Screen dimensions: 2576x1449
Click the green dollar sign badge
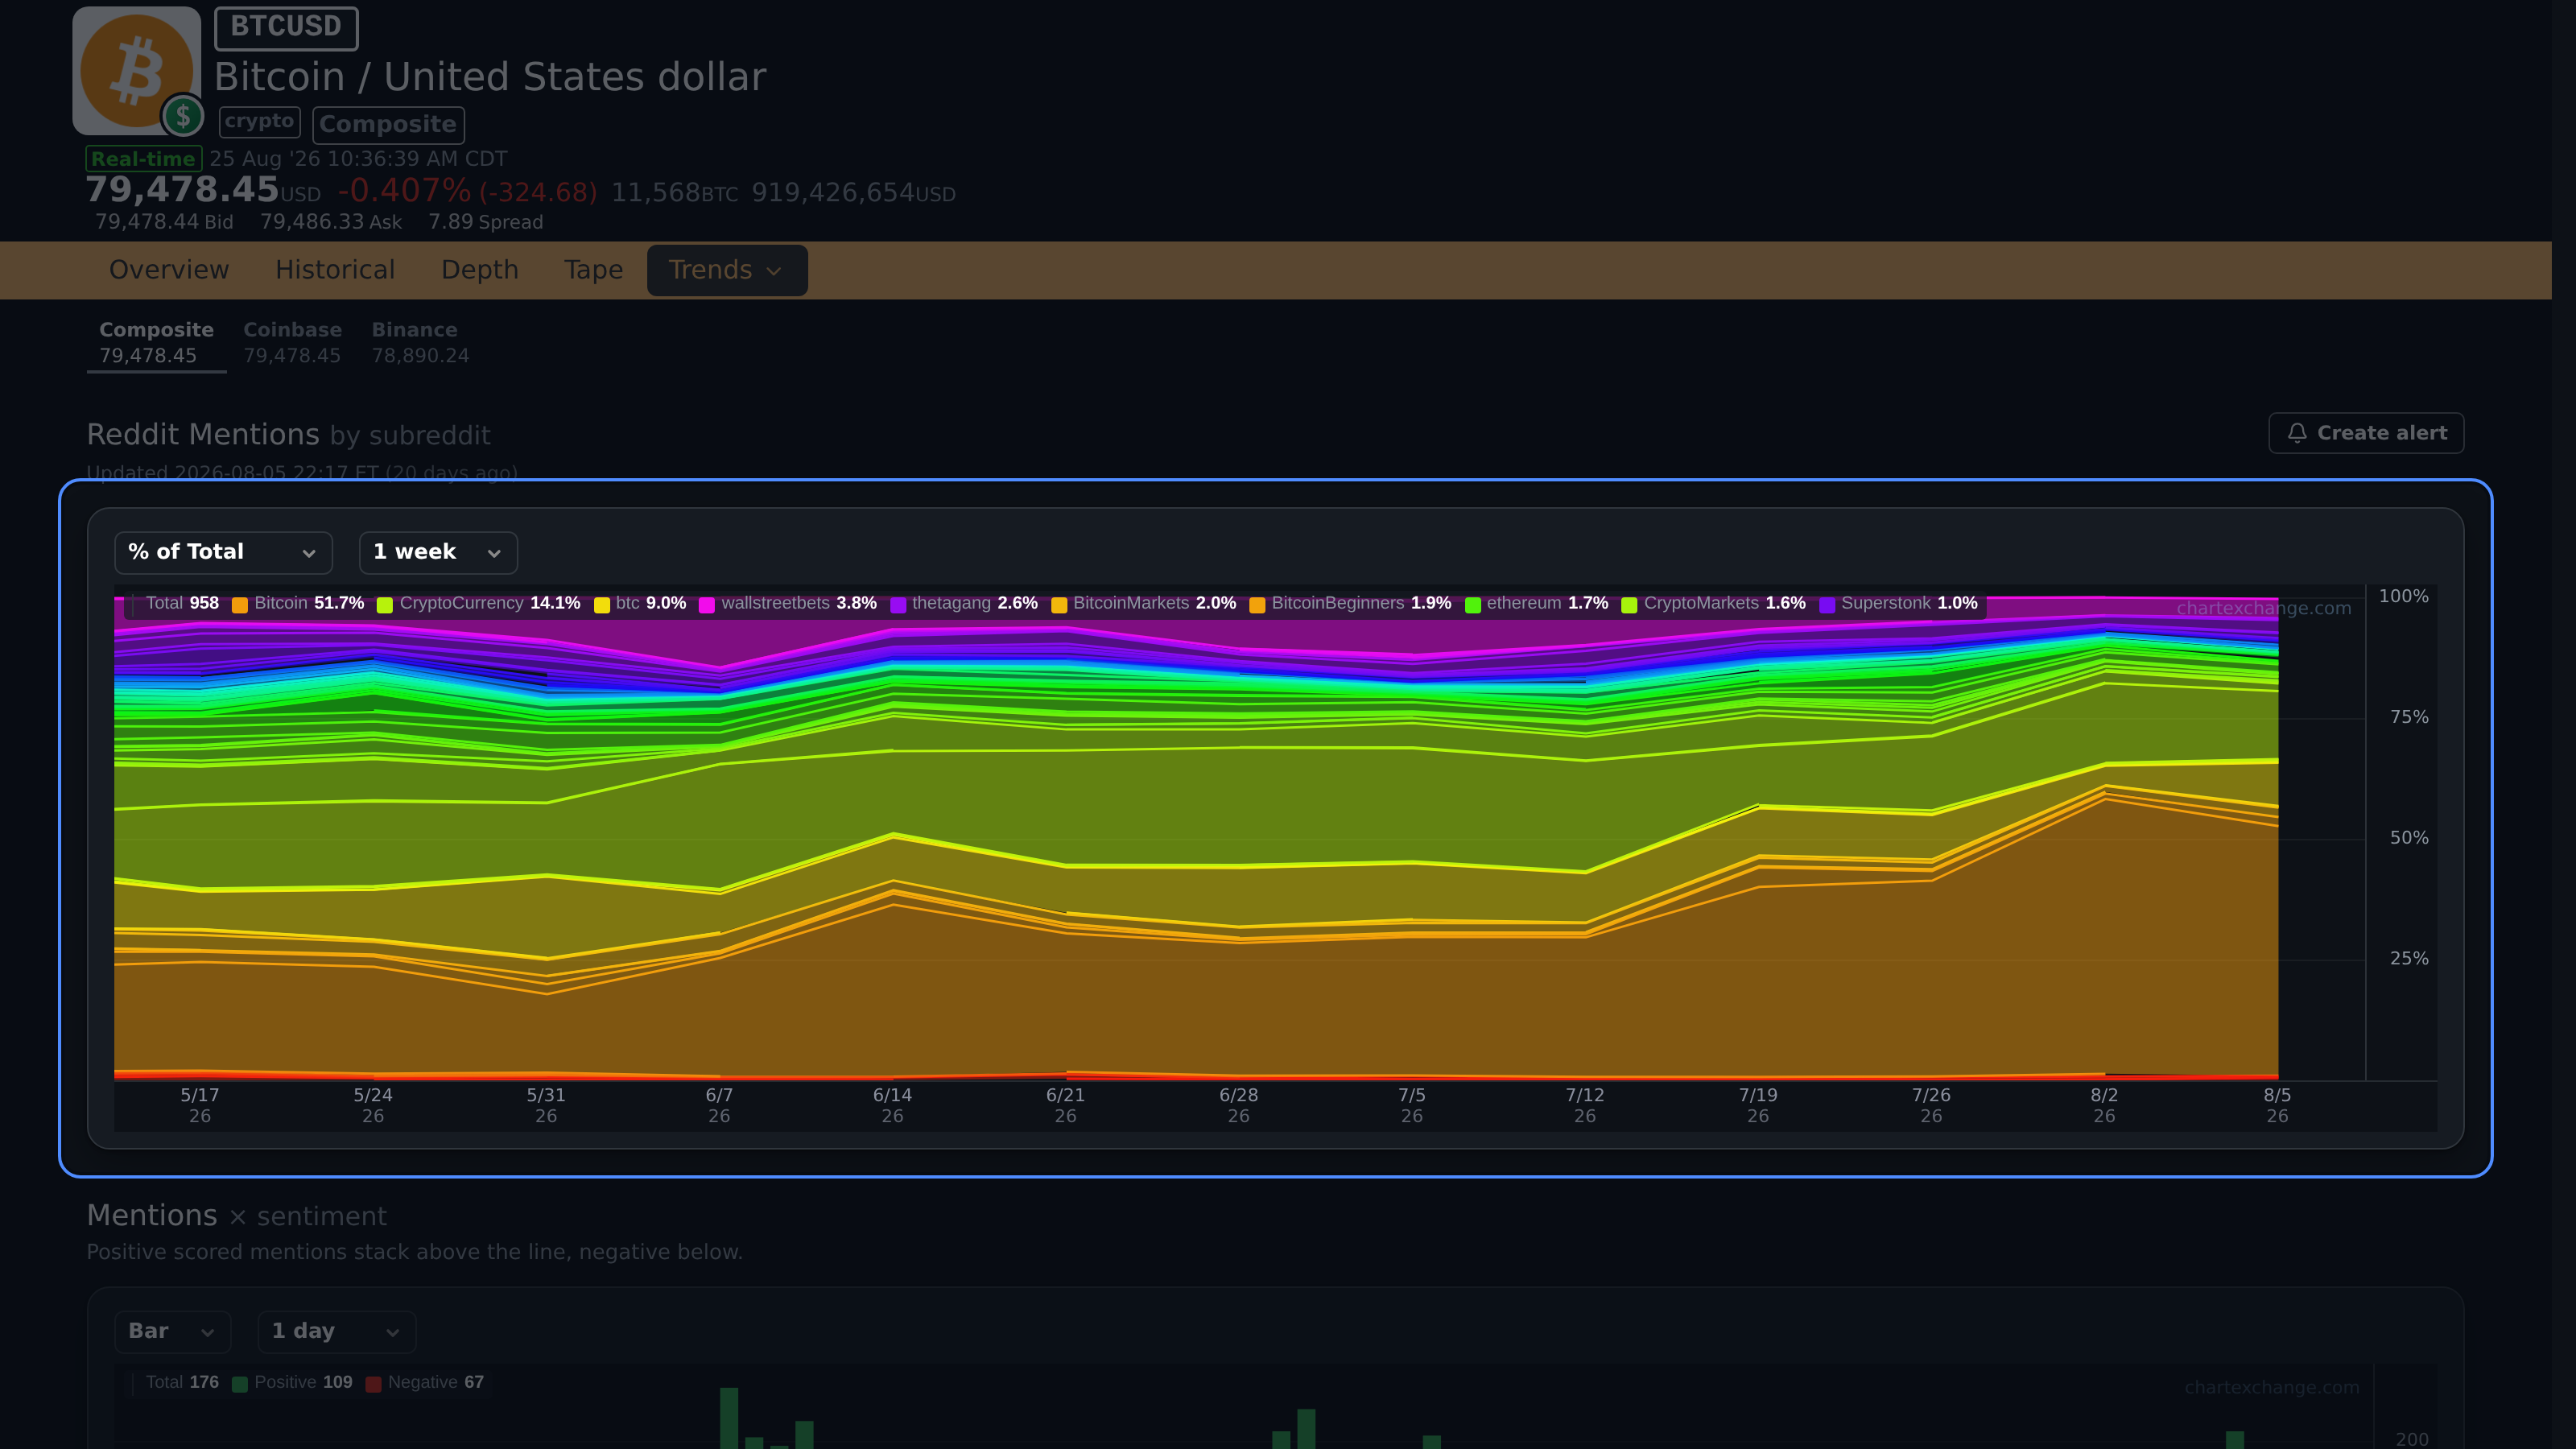(x=183, y=116)
